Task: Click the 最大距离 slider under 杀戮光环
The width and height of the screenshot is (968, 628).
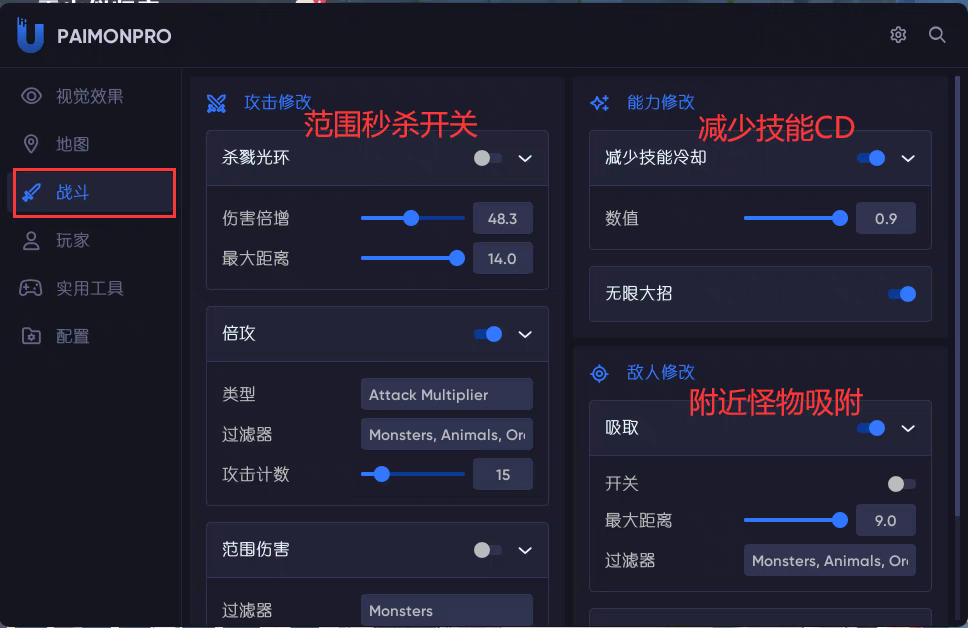Action: point(413,258)
